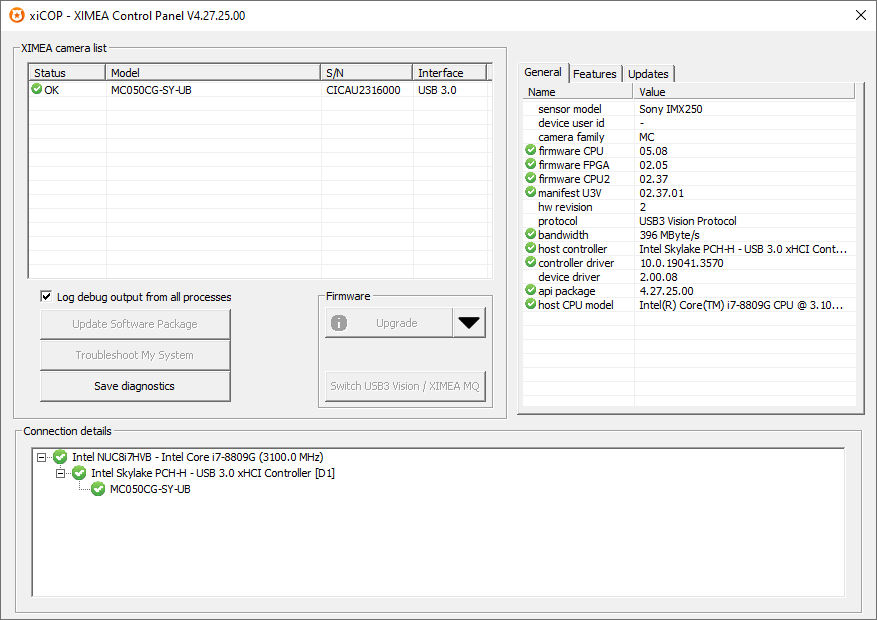Click Switch USB3 Vision / XIMEA MQ button
Viewport: 877px width, 620px height.
click(x=405, y=386)
